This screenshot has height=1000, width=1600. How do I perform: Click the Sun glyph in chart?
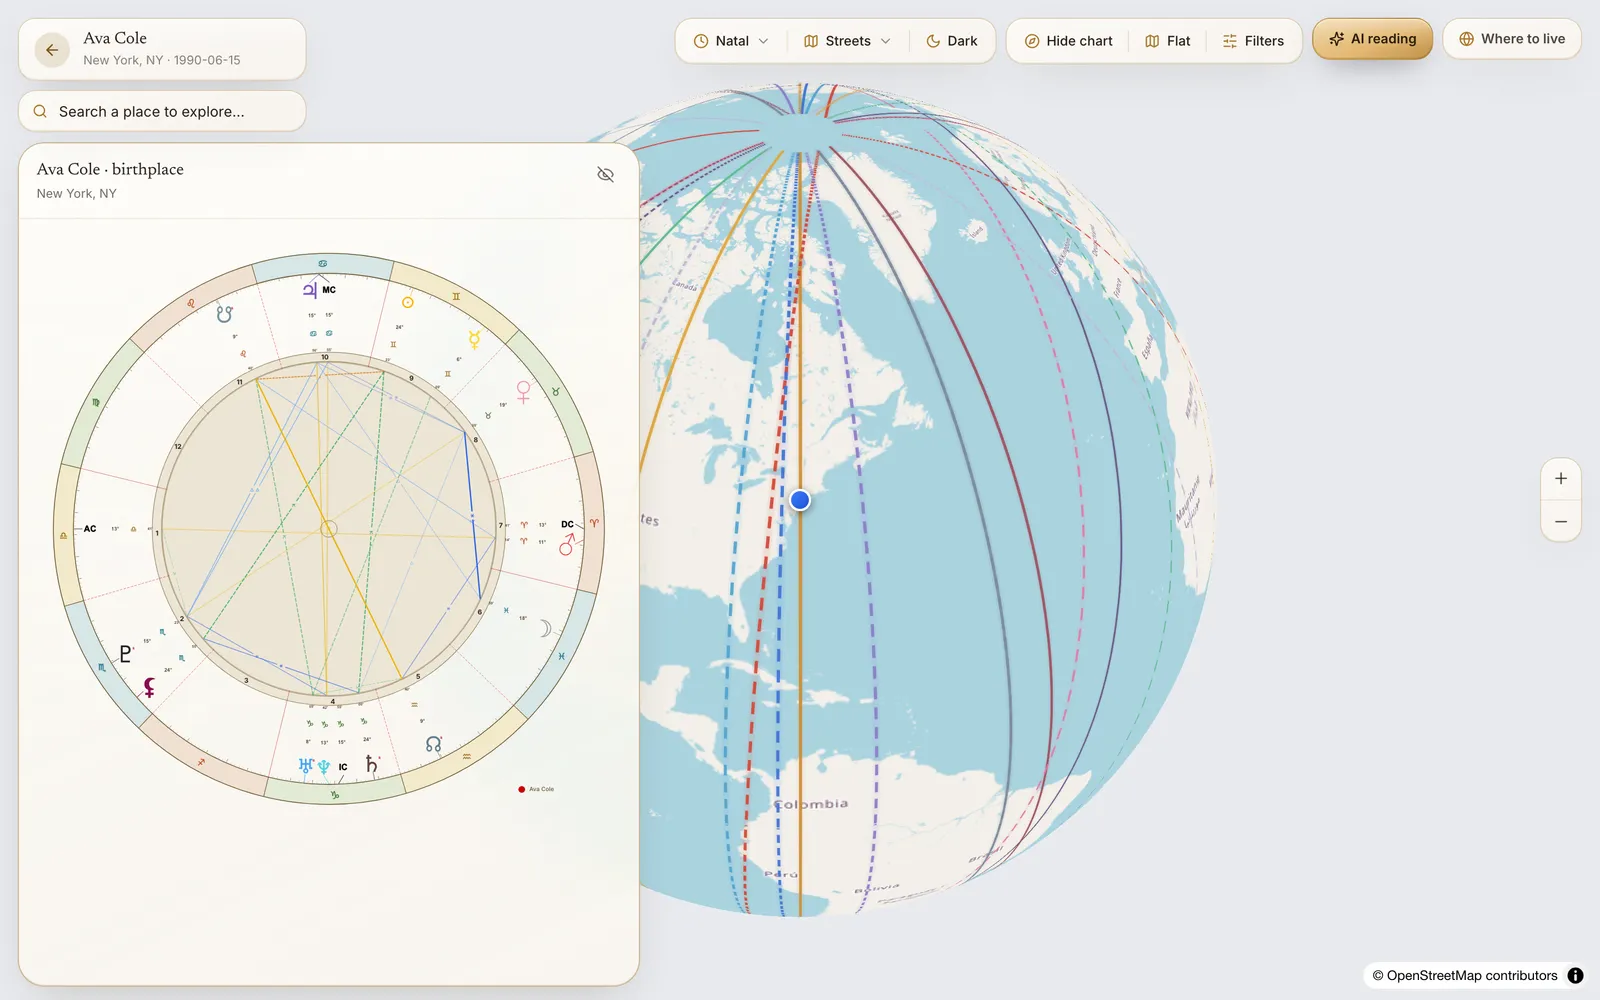[x=407, y=302]
